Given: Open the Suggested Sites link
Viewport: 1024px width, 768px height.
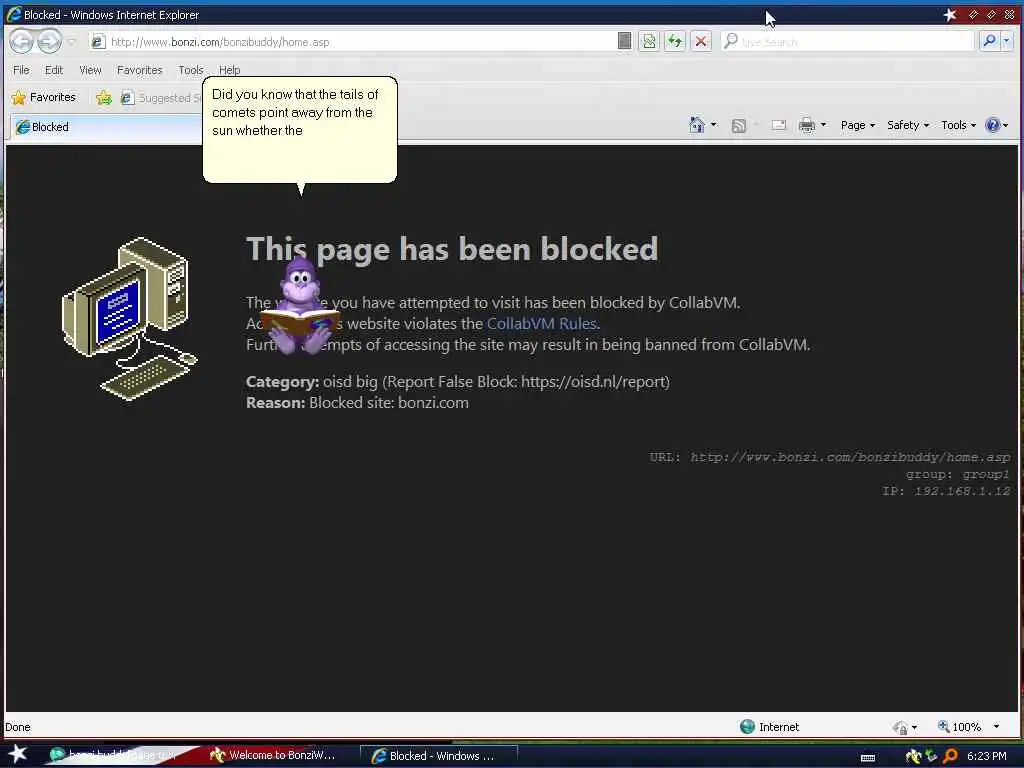Looking at the screenshot, I should 161,98.
